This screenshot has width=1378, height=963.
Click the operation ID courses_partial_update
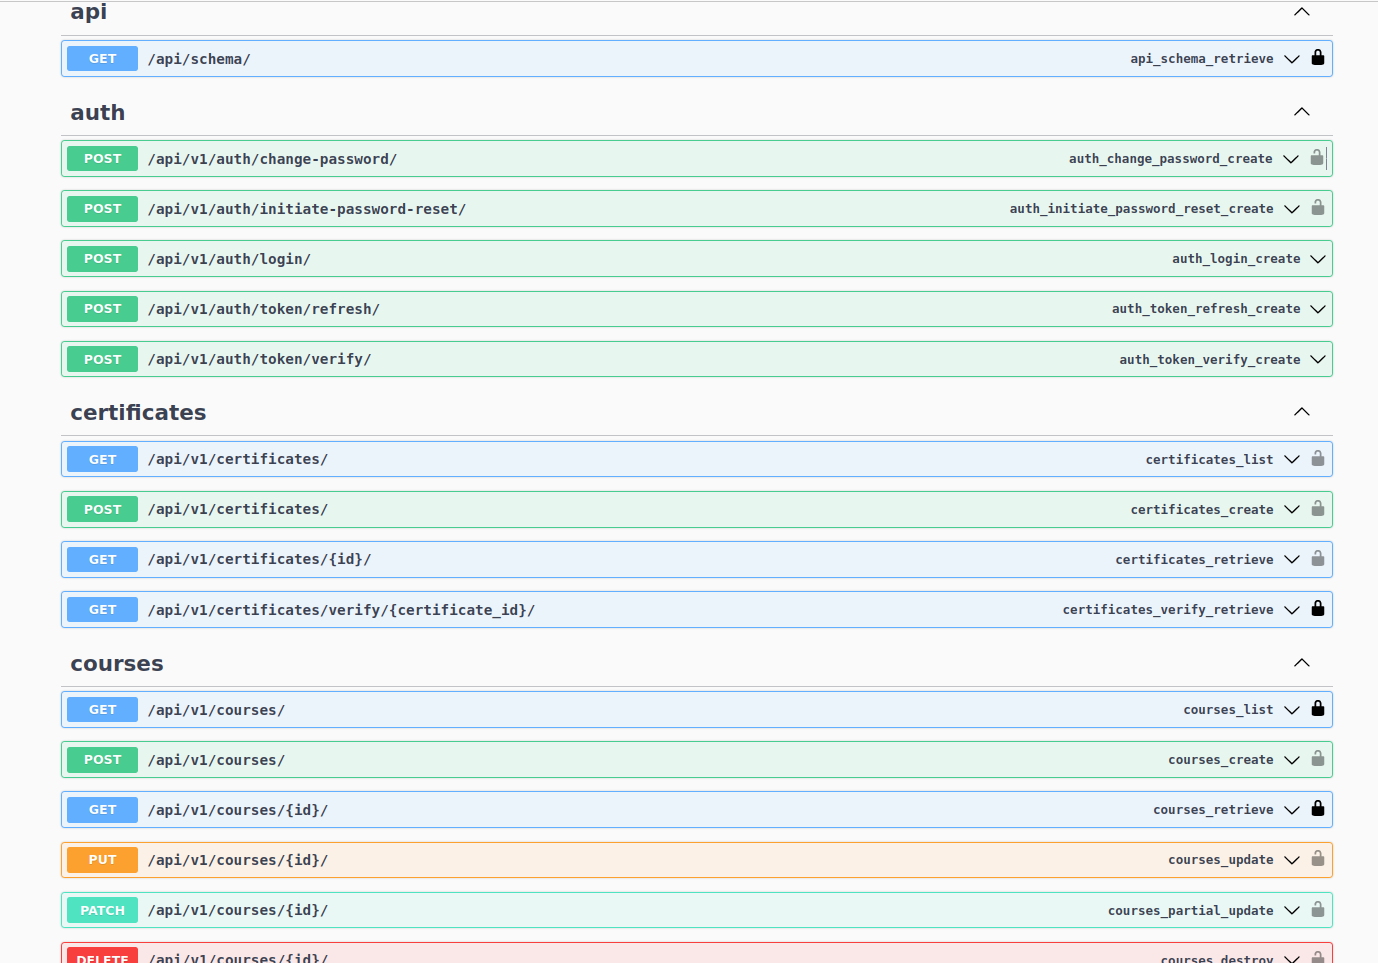click(x=1190, y=910)
